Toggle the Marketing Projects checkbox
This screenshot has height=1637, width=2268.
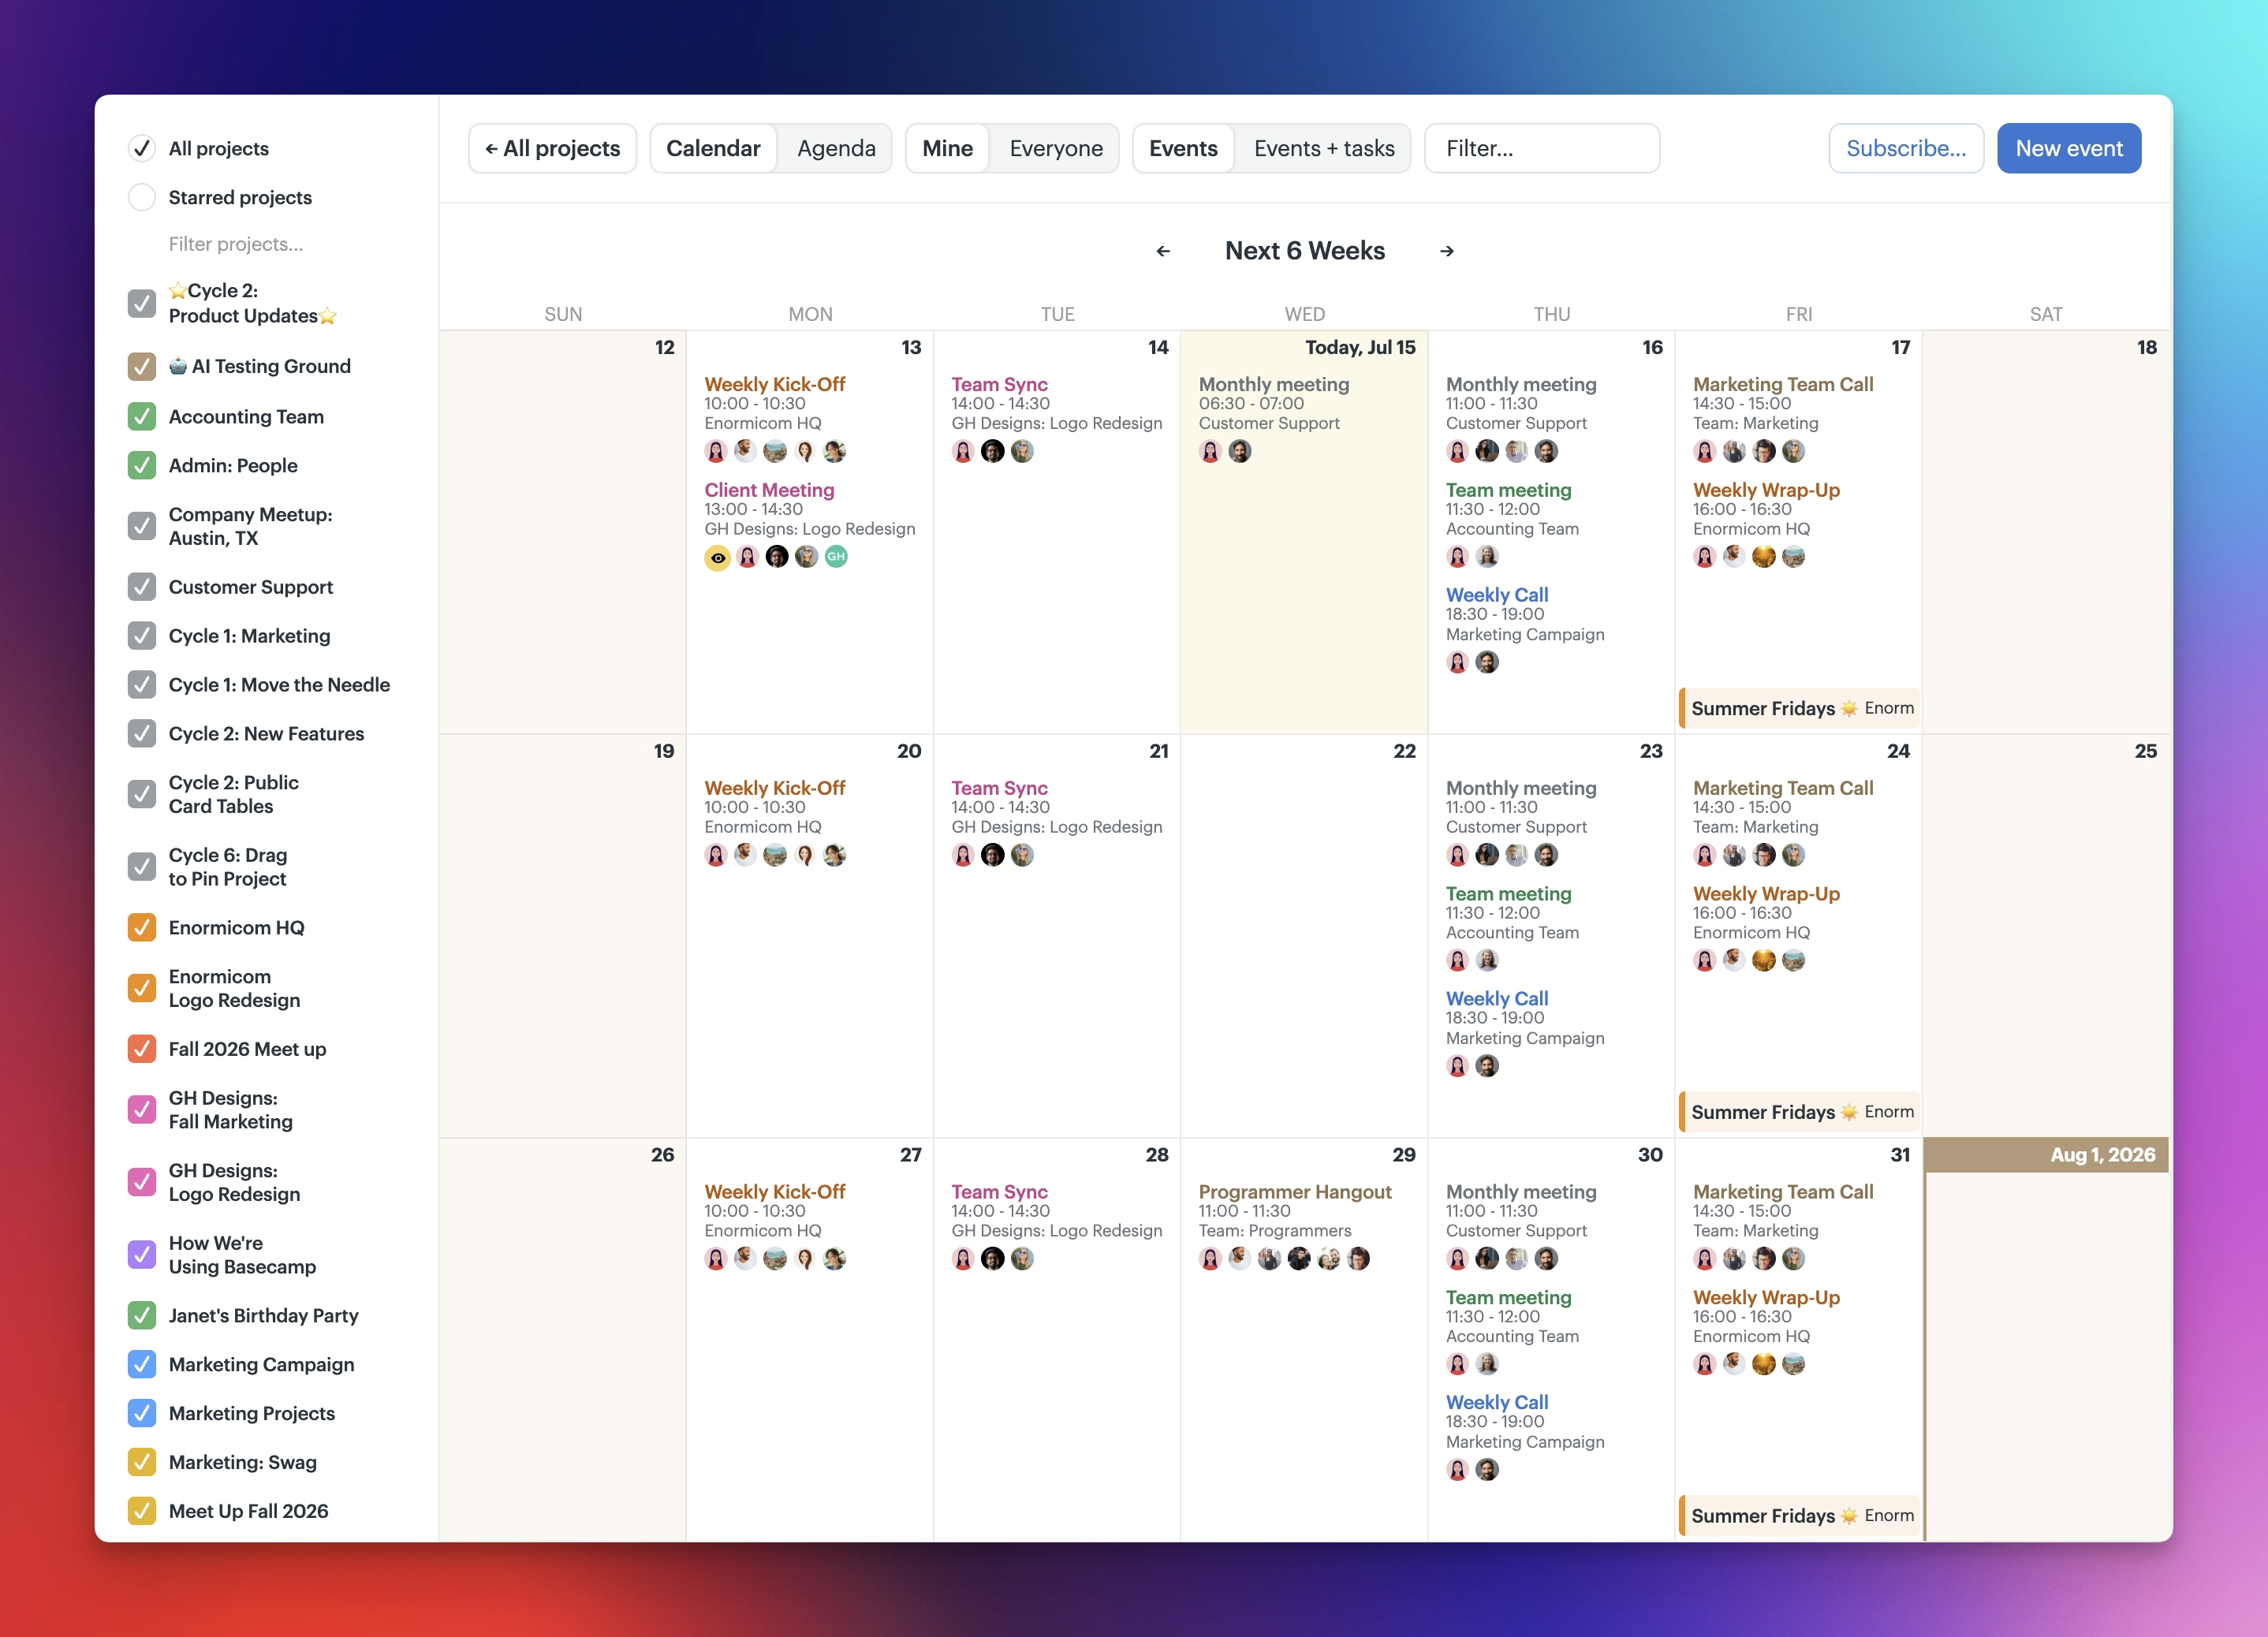(x=142, y=1413)
